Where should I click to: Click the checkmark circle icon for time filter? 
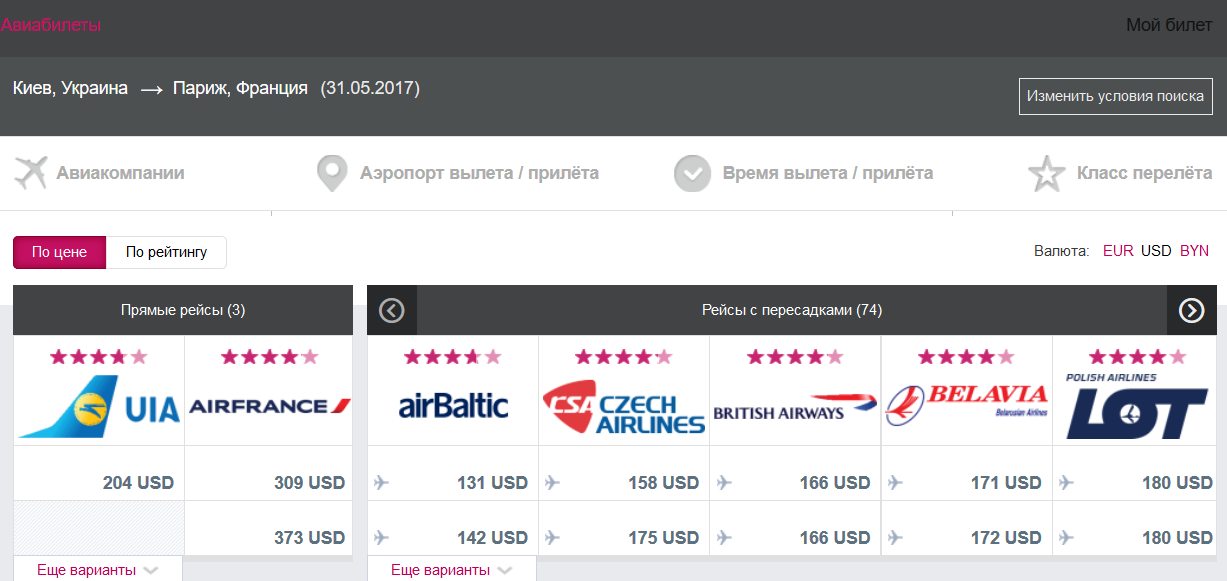[692, 173]
